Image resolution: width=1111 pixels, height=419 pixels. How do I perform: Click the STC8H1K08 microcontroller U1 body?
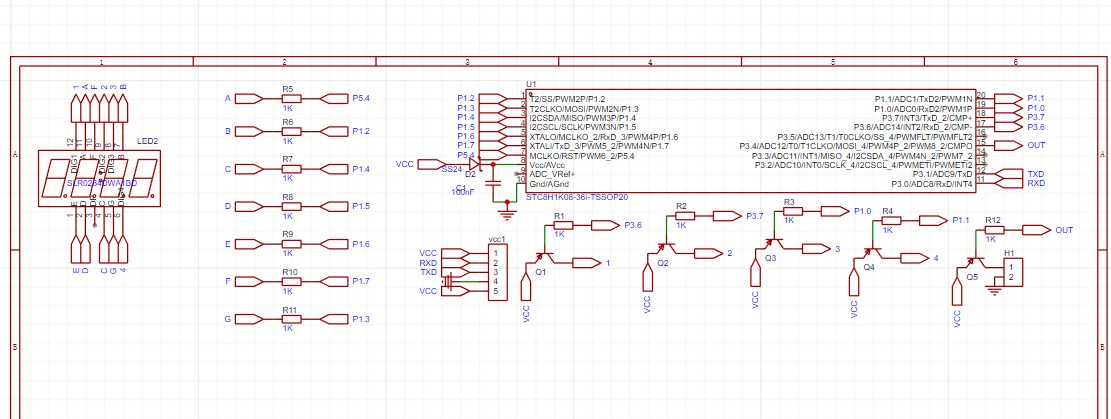750,140
